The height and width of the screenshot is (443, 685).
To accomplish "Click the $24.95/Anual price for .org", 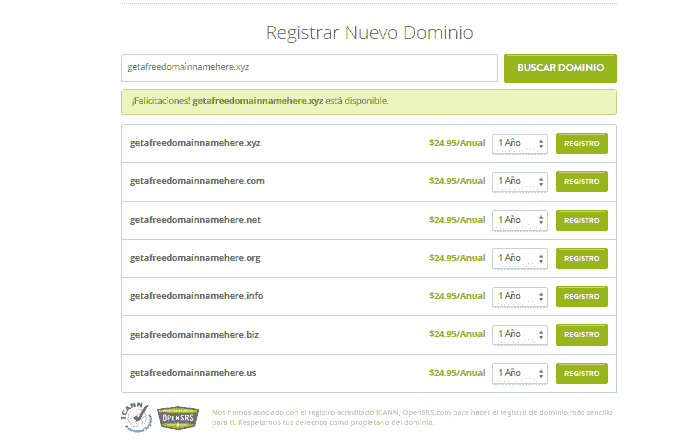I will point(457,258).
